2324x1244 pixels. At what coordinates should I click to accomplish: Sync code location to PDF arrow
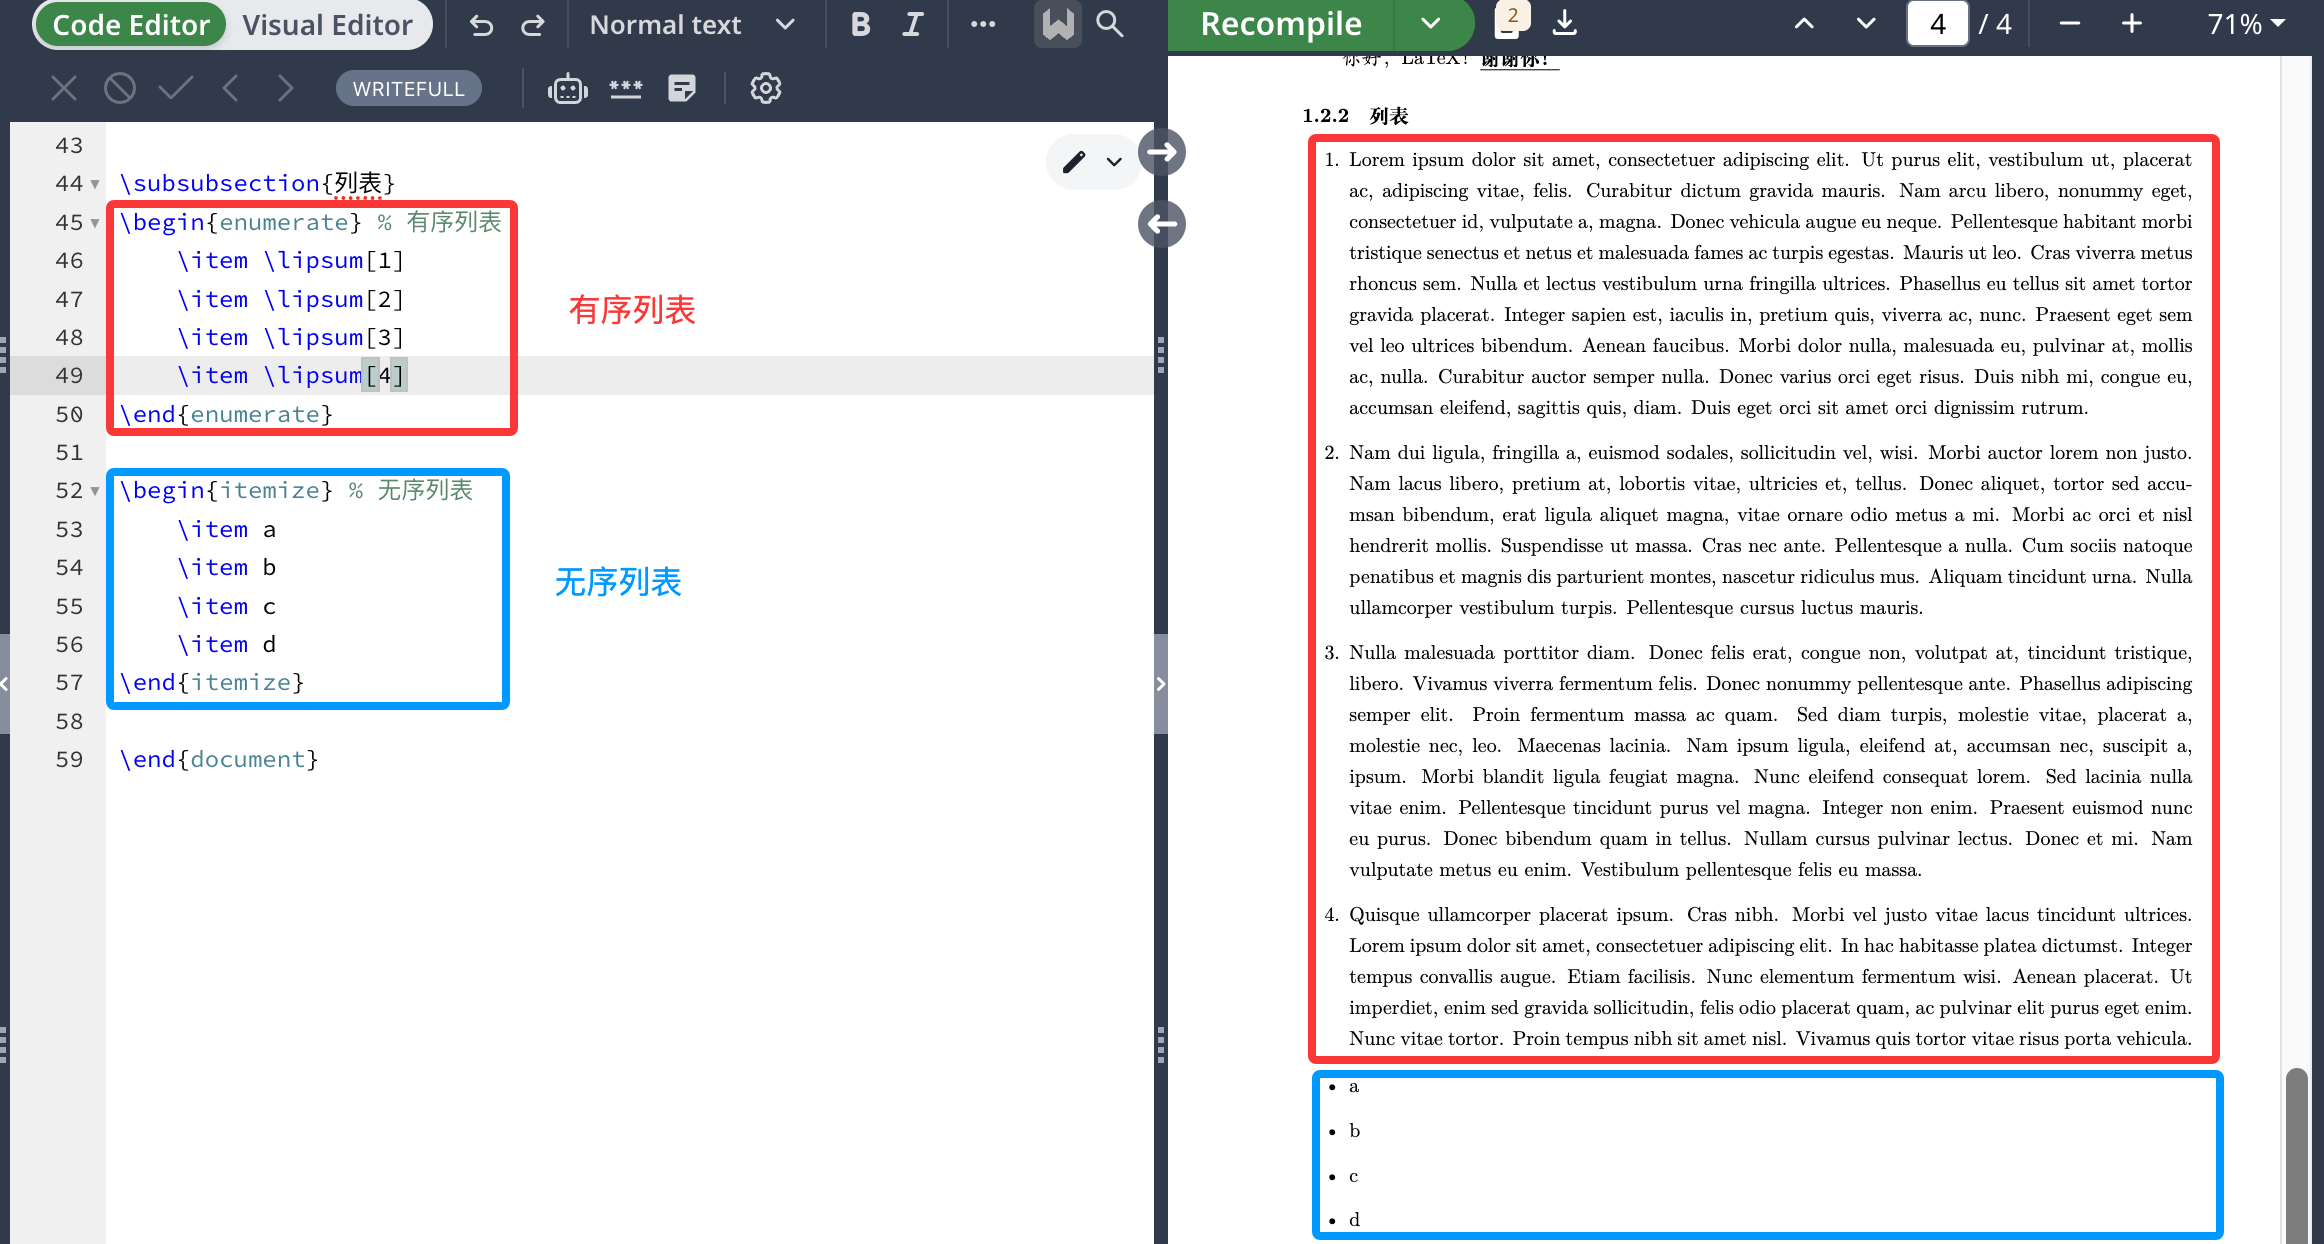(1162, 152)
